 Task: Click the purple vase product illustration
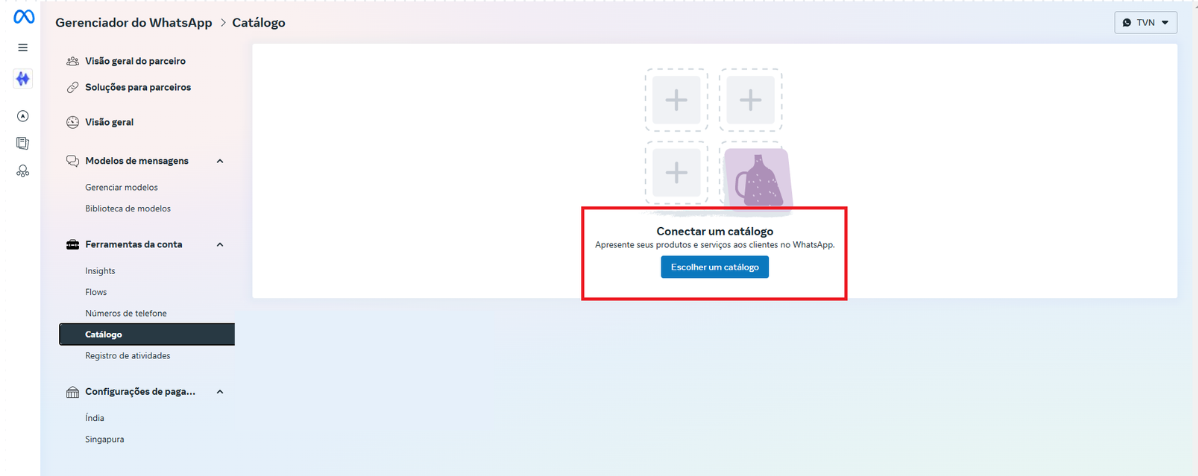pos(756,178)
